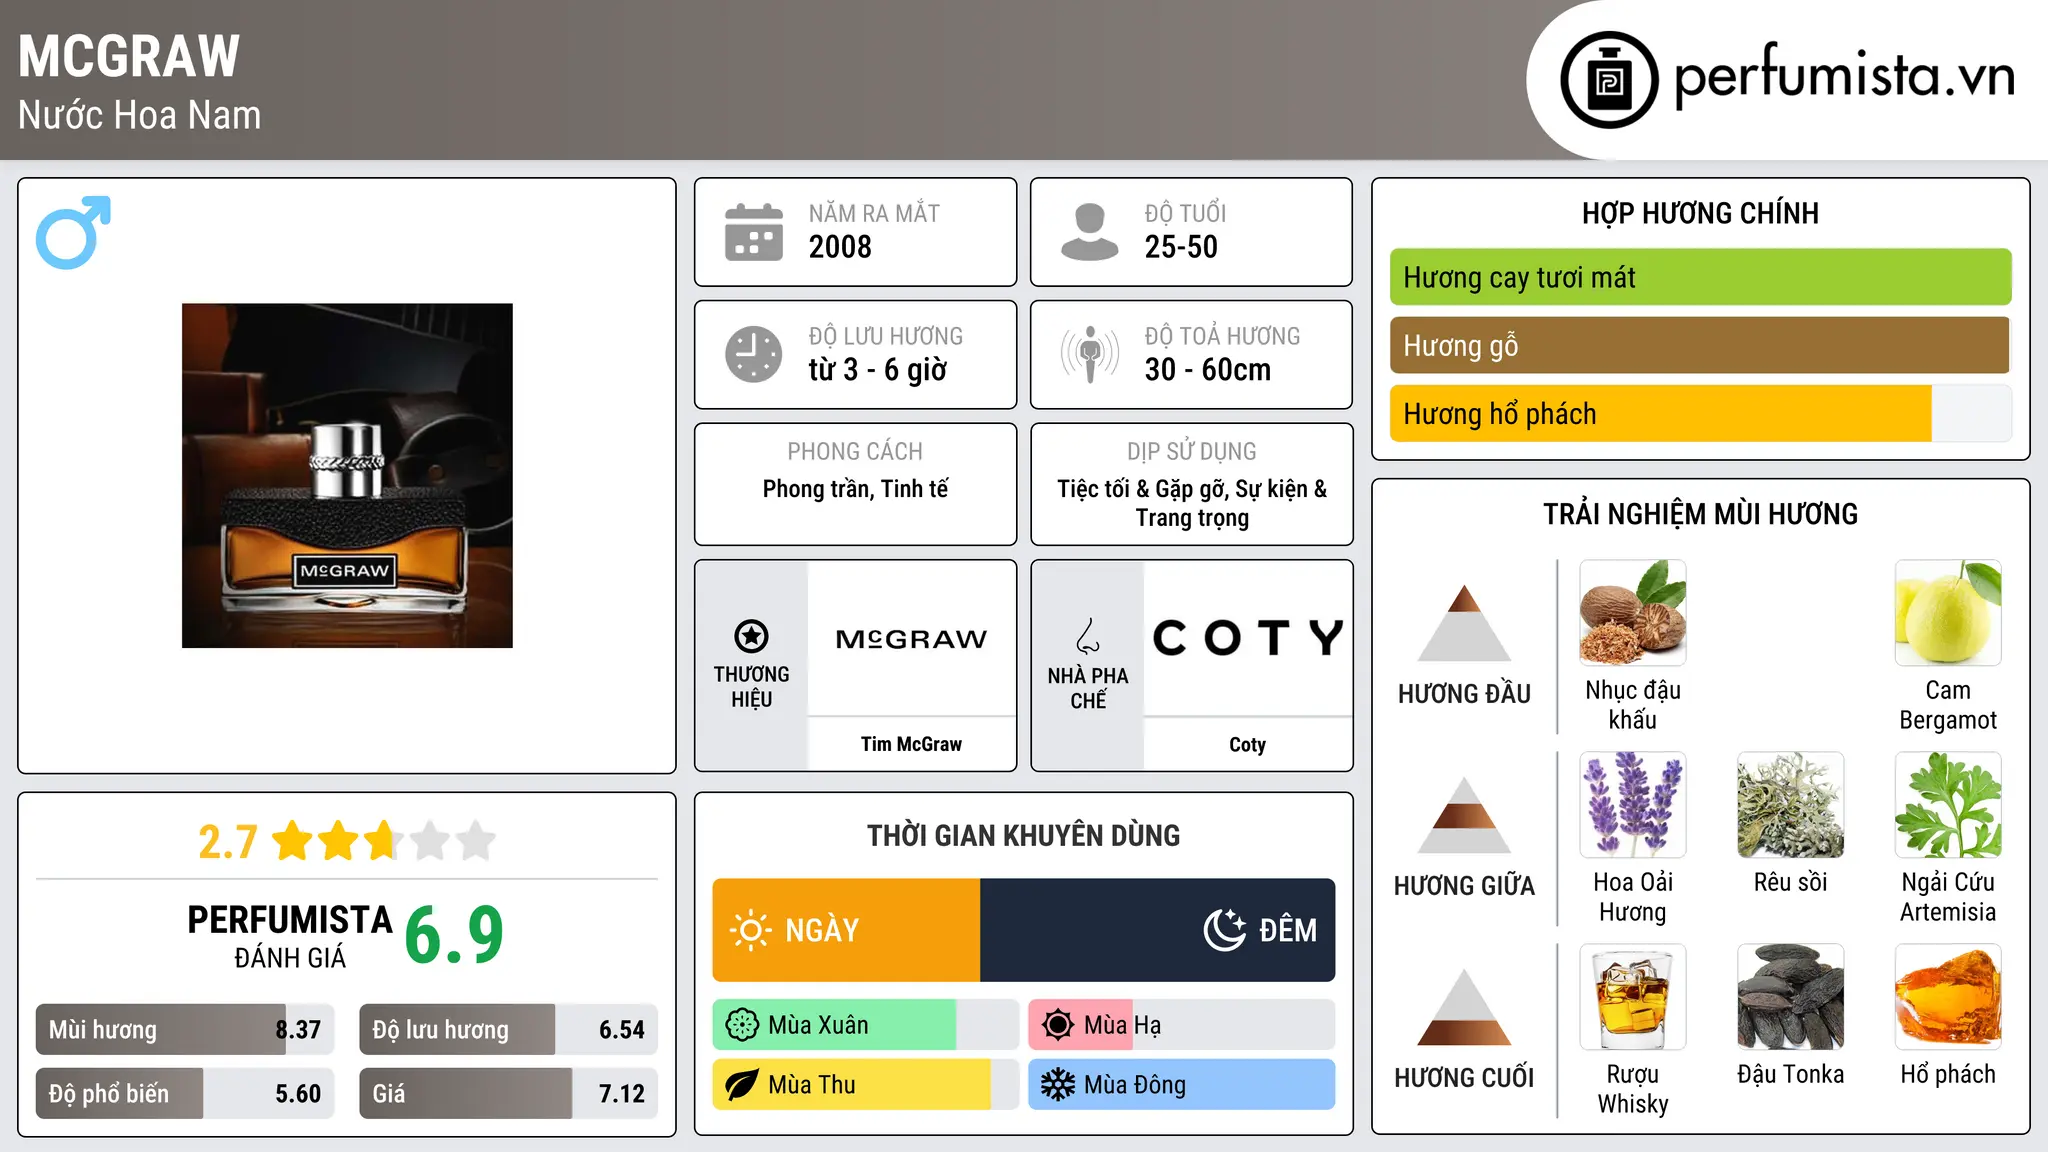Click the sun icon in the Ngày bar
Viewport: 2048px width, 1152px height.
coord(750,930)
